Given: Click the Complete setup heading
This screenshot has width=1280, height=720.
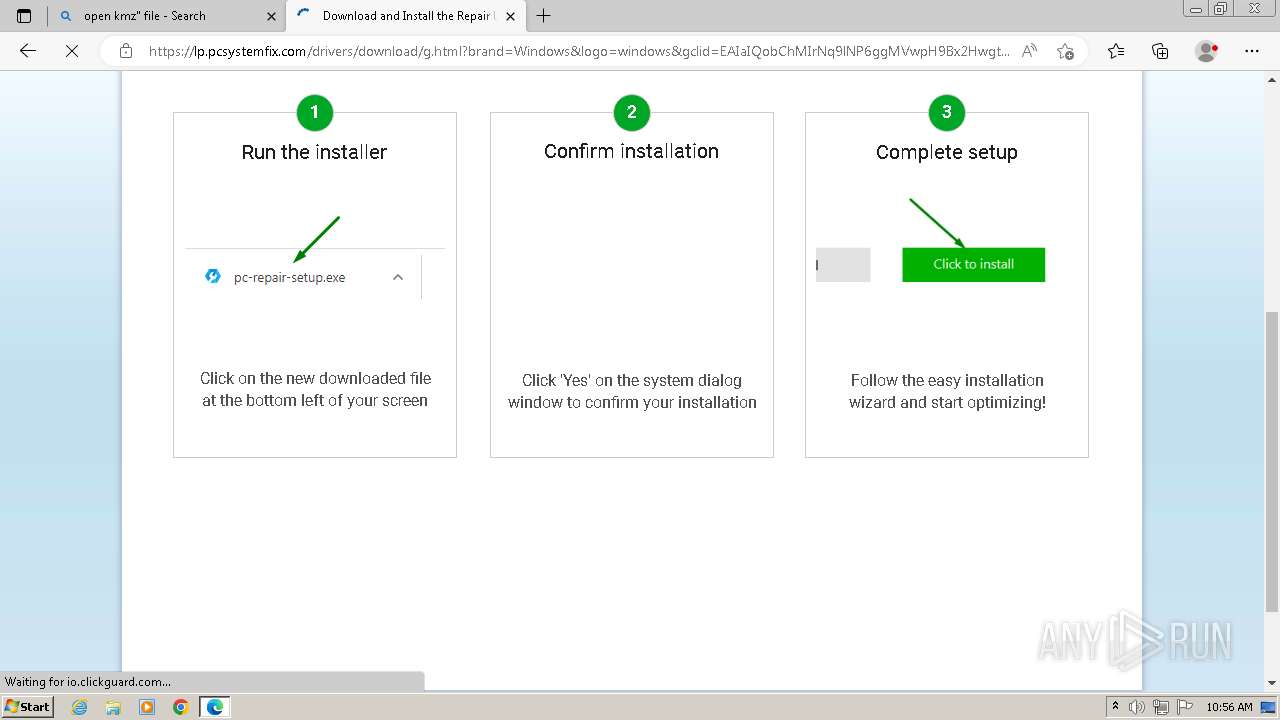Looking at the screenshot, I should [947, 152].
